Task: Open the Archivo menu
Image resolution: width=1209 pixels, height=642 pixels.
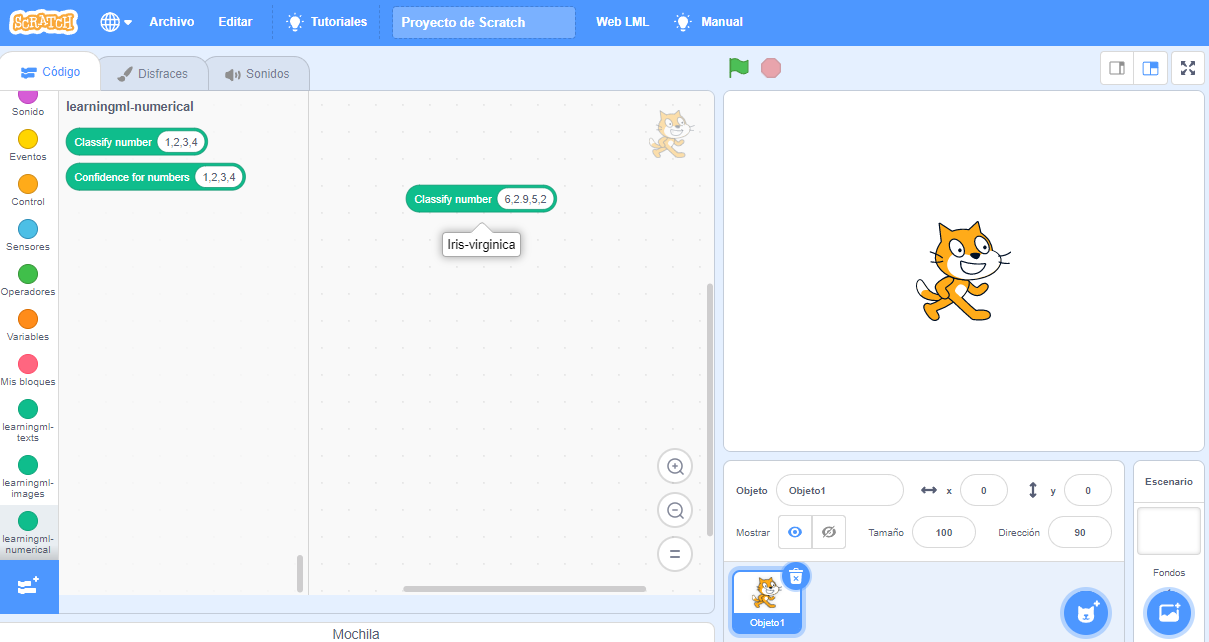Action: click(171, 21)
